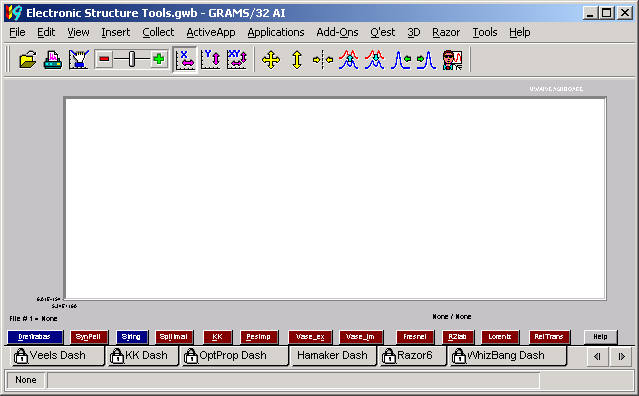Select the XY zoom mode icon
The width and height of the screenshot is (639, 396).
pyautogui.click(x=237, y=60)
